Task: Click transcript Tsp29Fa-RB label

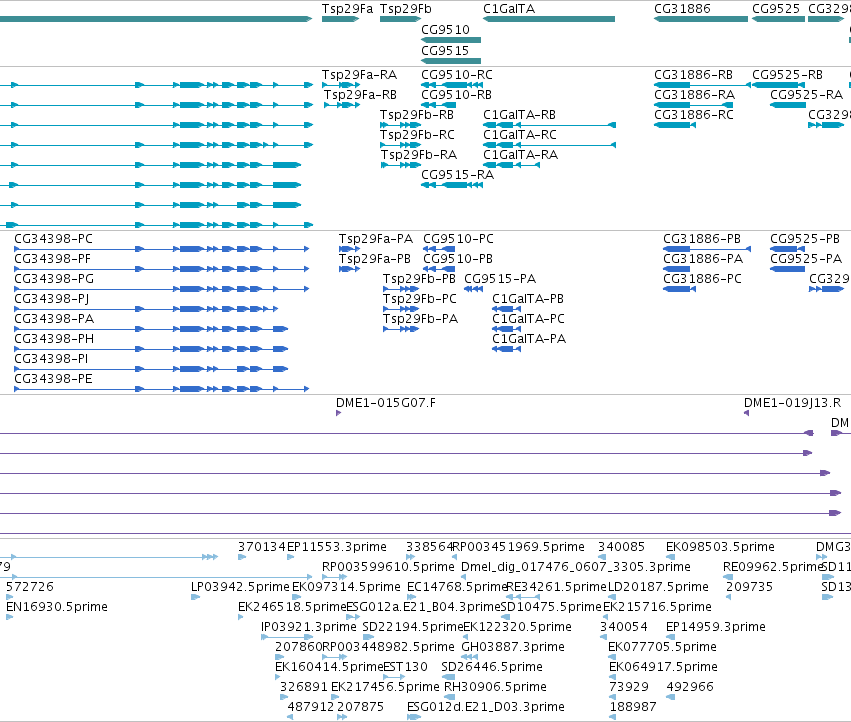Action: (360, 94)
